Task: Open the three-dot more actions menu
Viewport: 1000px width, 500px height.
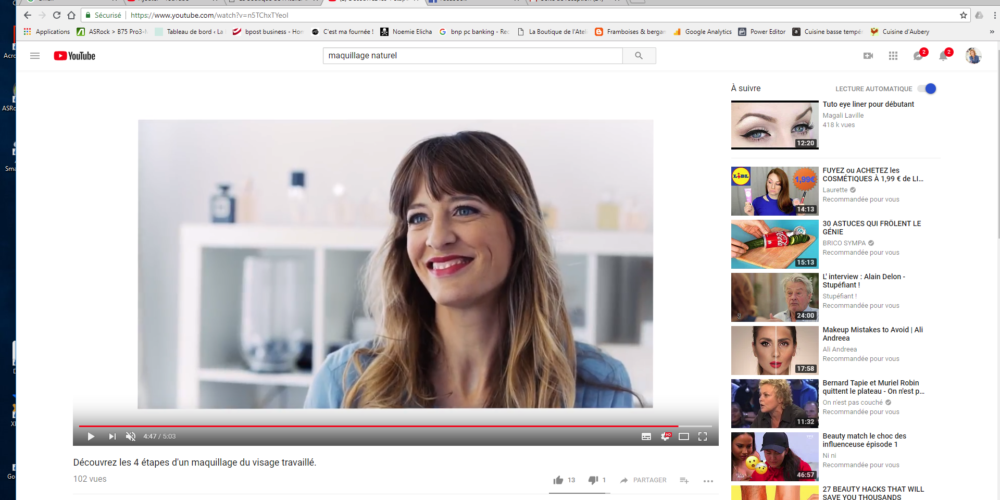Action: coord(708,481)
